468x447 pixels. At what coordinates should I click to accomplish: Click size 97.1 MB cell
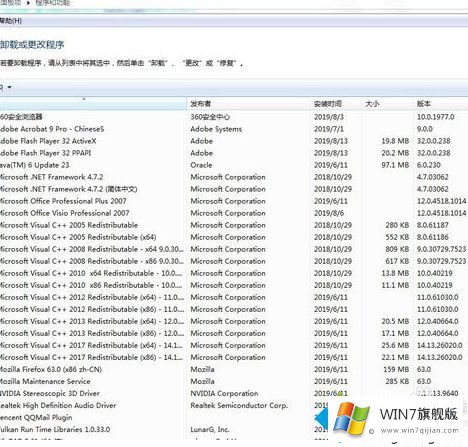click(395, 165)
